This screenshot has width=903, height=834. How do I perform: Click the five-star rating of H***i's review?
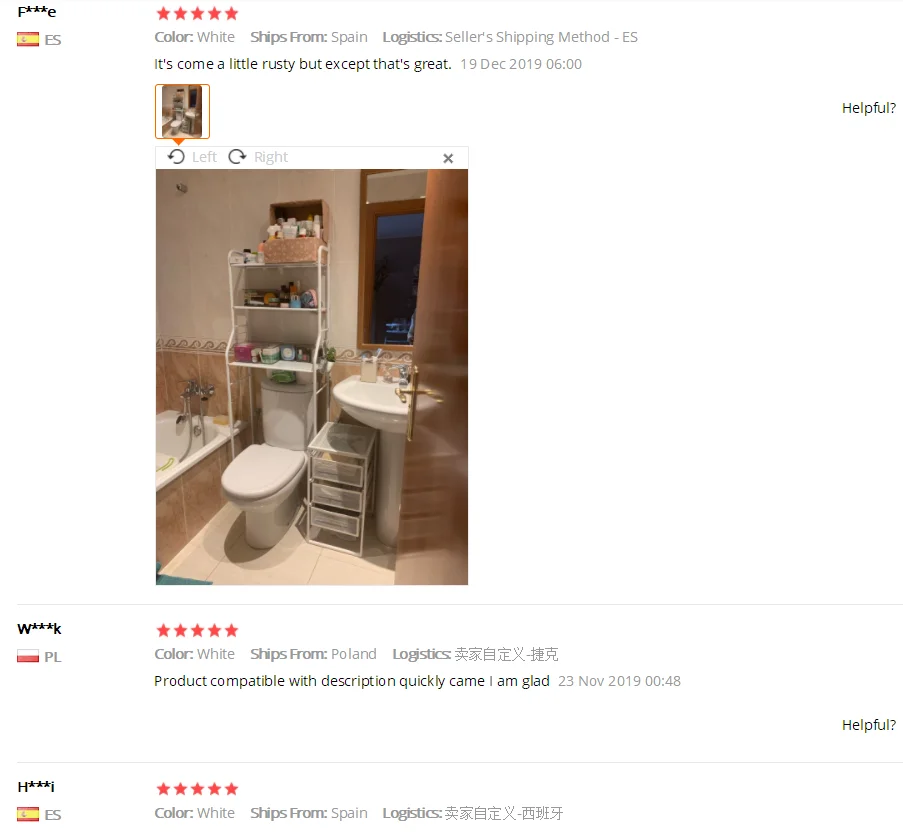[x=197, y=788]
